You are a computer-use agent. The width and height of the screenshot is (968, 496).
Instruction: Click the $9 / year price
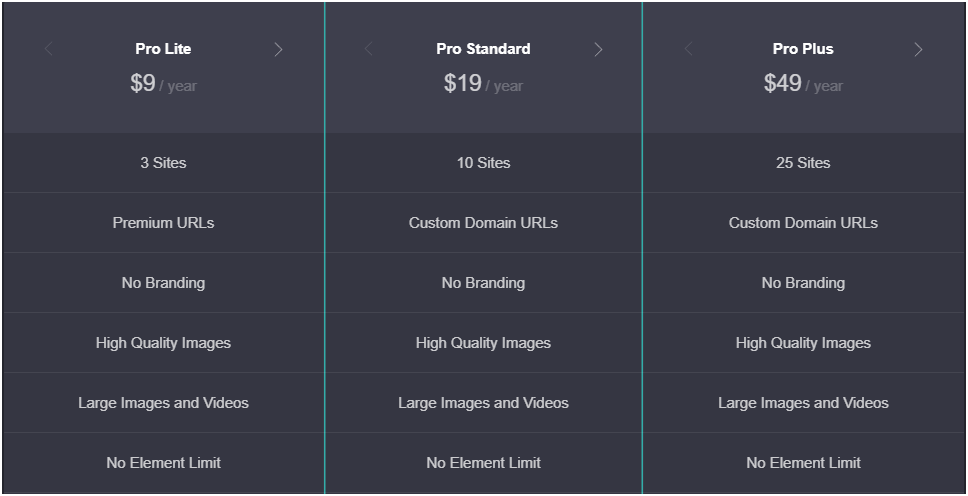pos(163,84)
